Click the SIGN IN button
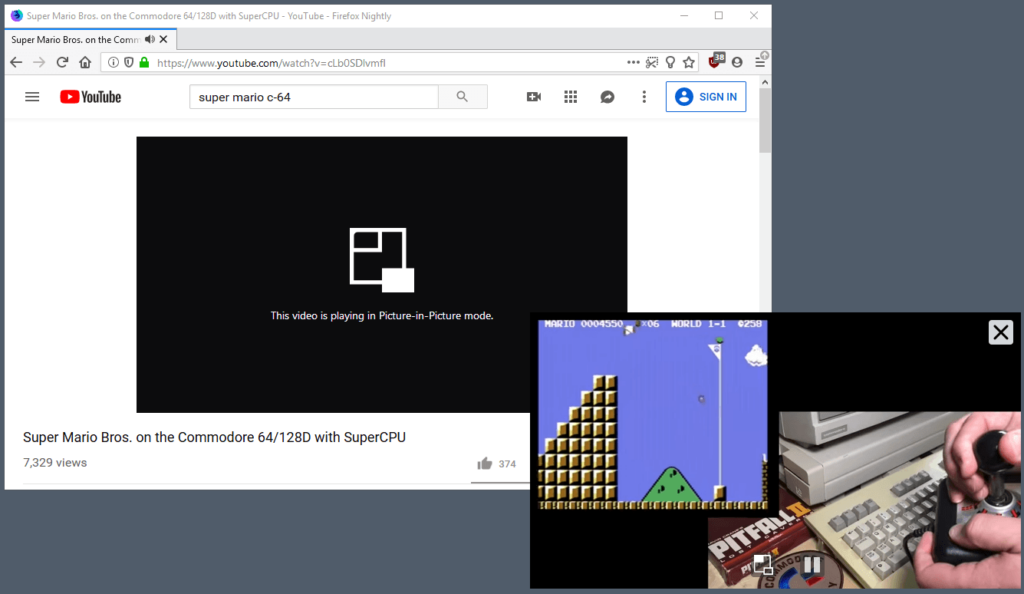Viewport: 1024px width, 594px height. click(x=706, y=97)
